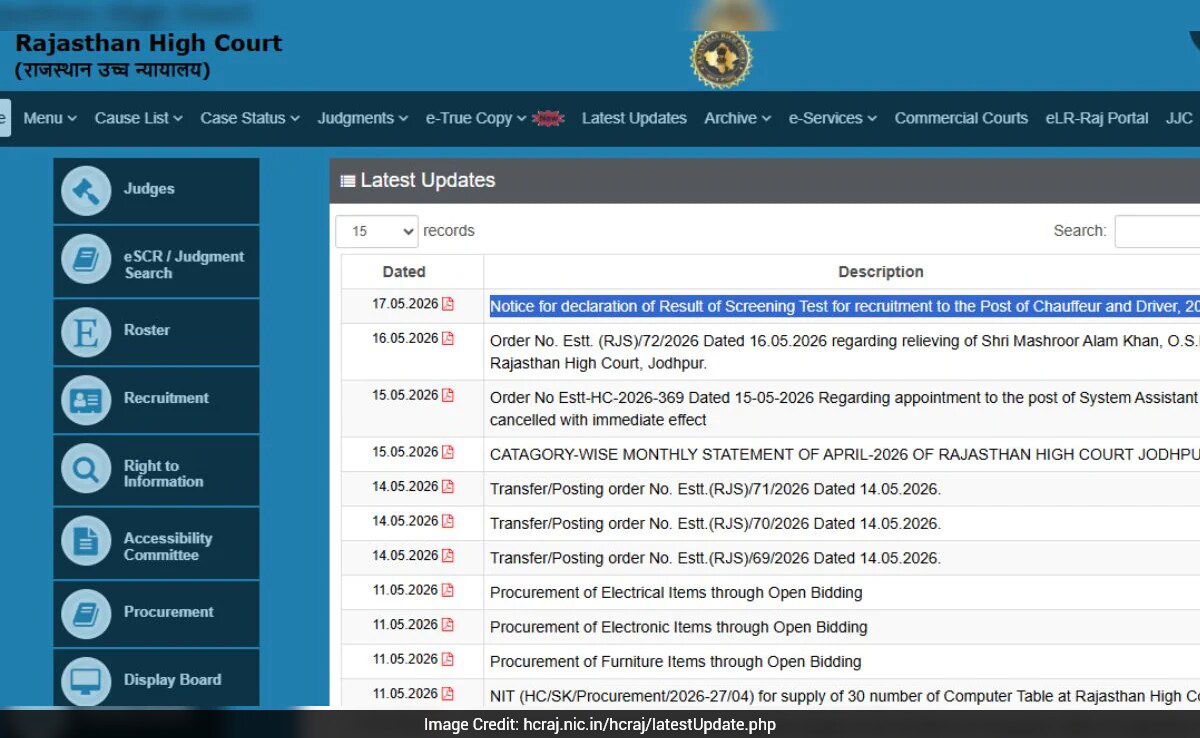Click the Rajasthan High Court emblem logo

click(721, 58)
